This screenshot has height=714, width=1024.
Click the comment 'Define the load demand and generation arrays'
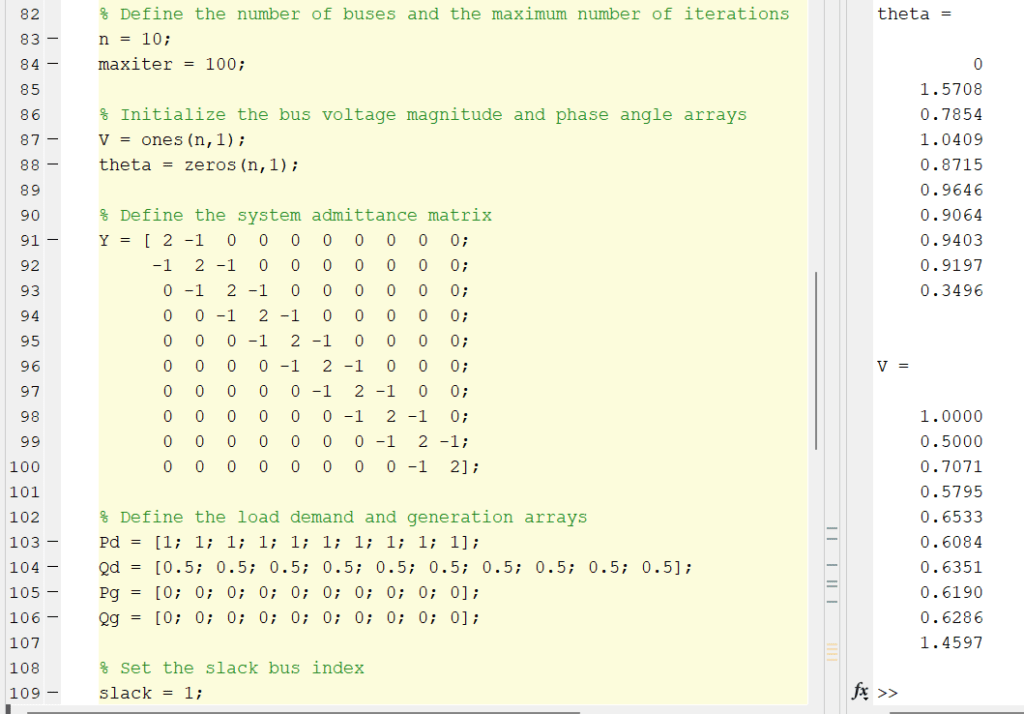pyautogui.click(x=353, y=517)
